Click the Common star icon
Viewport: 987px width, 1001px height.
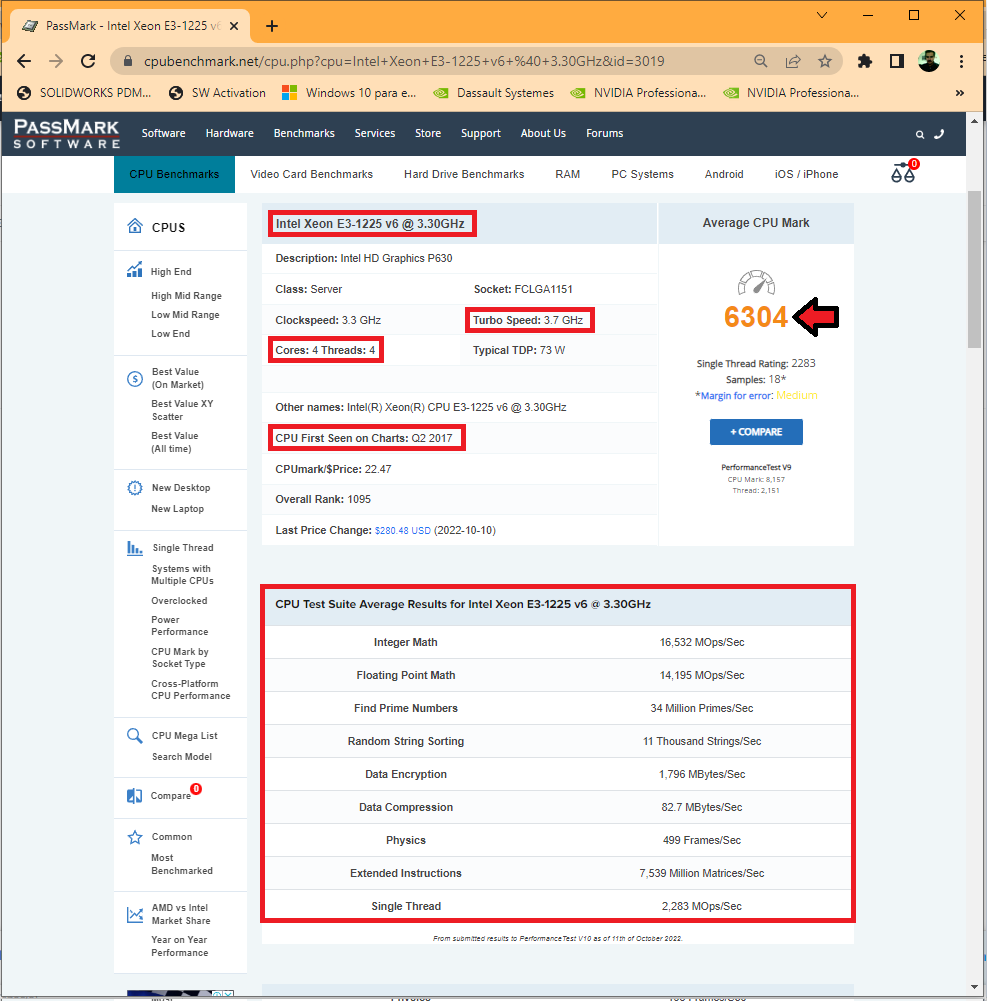pos(135,837)
